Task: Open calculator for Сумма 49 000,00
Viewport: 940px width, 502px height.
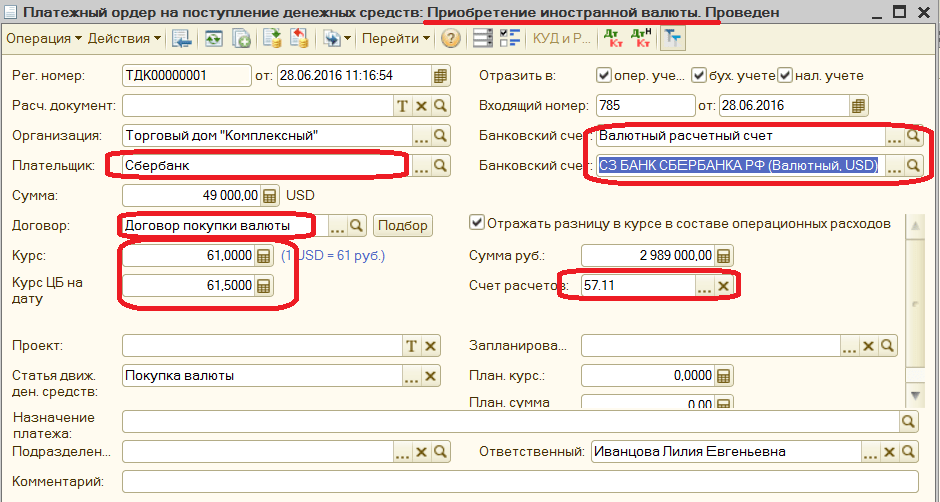Action: (270, 196)
